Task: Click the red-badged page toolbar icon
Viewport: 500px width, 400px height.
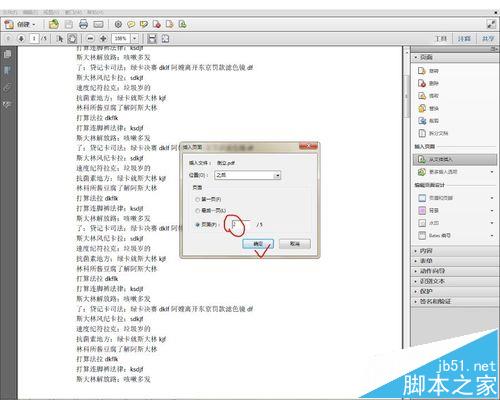Action: click(x=157, y=24)
